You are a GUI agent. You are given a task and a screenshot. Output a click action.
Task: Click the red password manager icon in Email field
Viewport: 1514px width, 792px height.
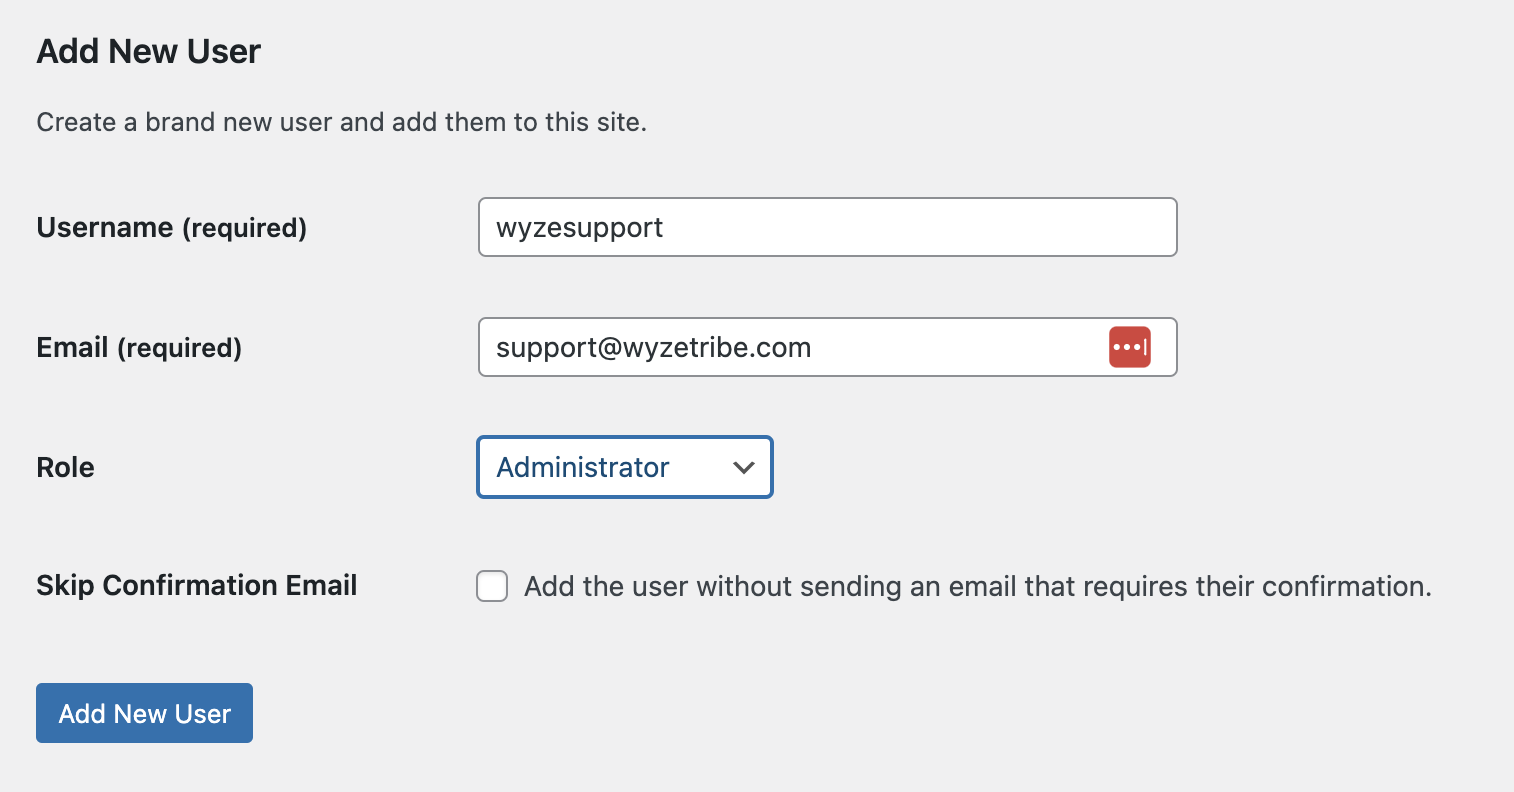click(1129, 347)
